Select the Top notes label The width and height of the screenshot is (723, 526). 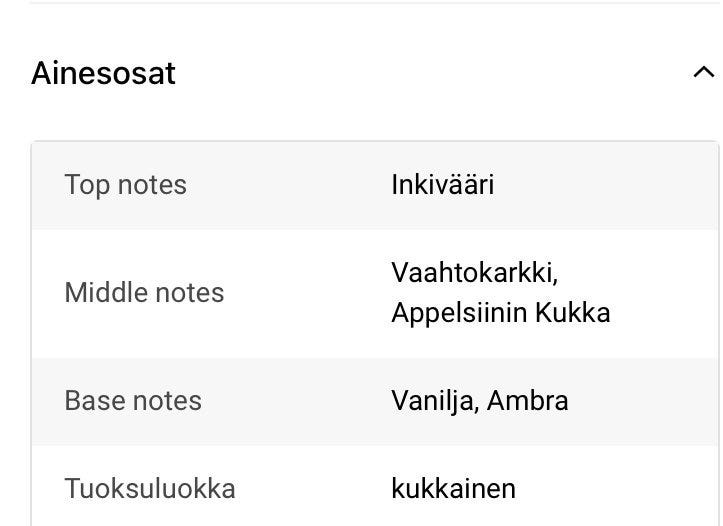[x=125, y=185]
